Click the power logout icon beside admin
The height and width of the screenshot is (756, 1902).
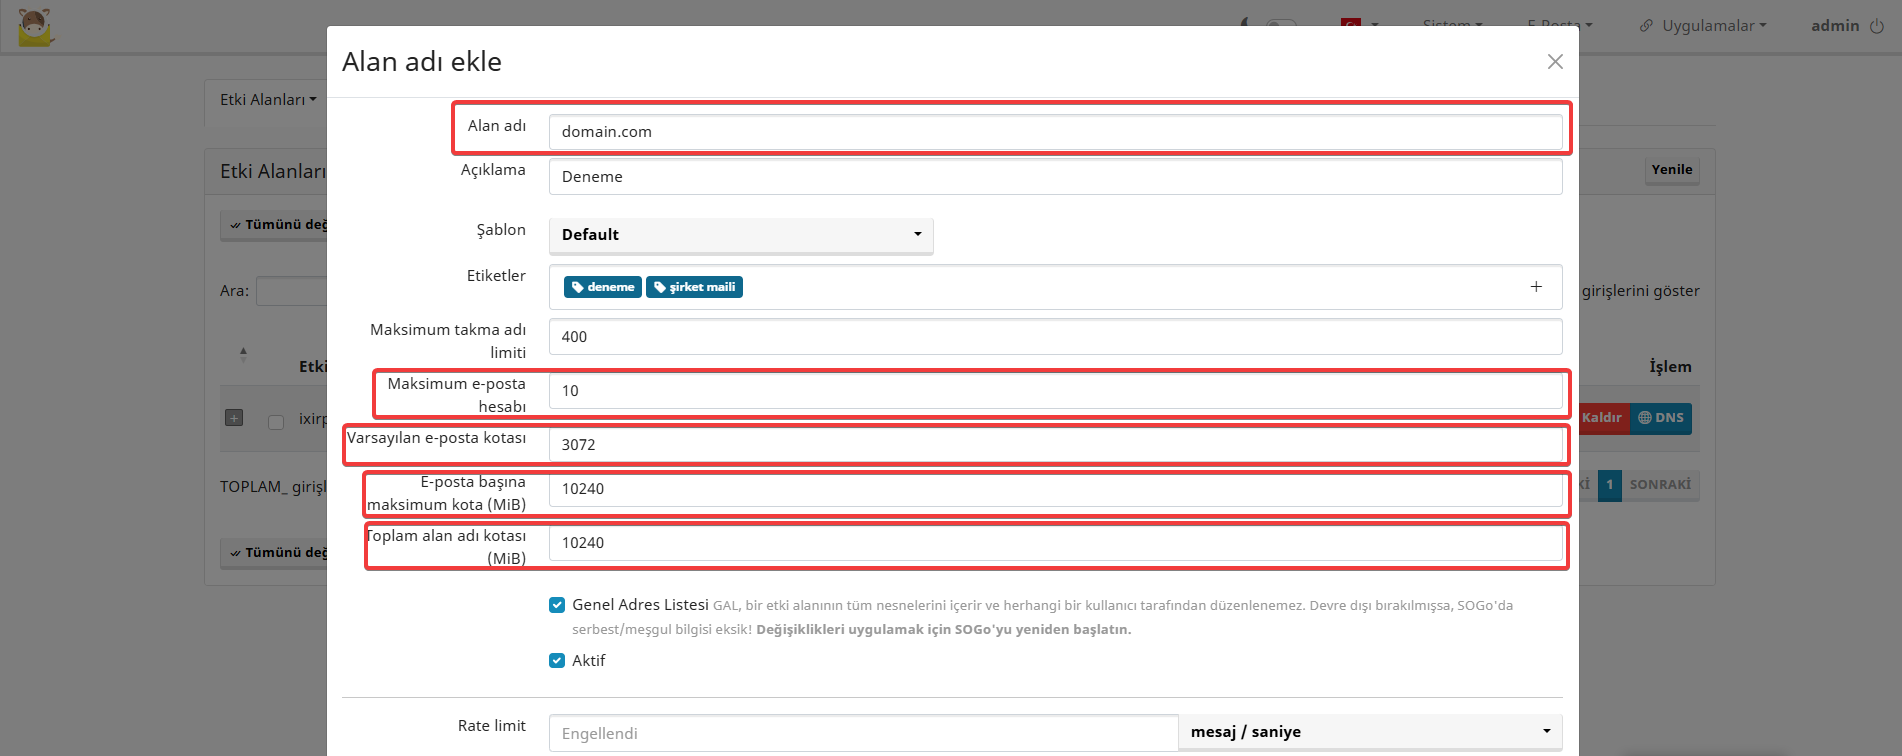tap(1877, 26)
